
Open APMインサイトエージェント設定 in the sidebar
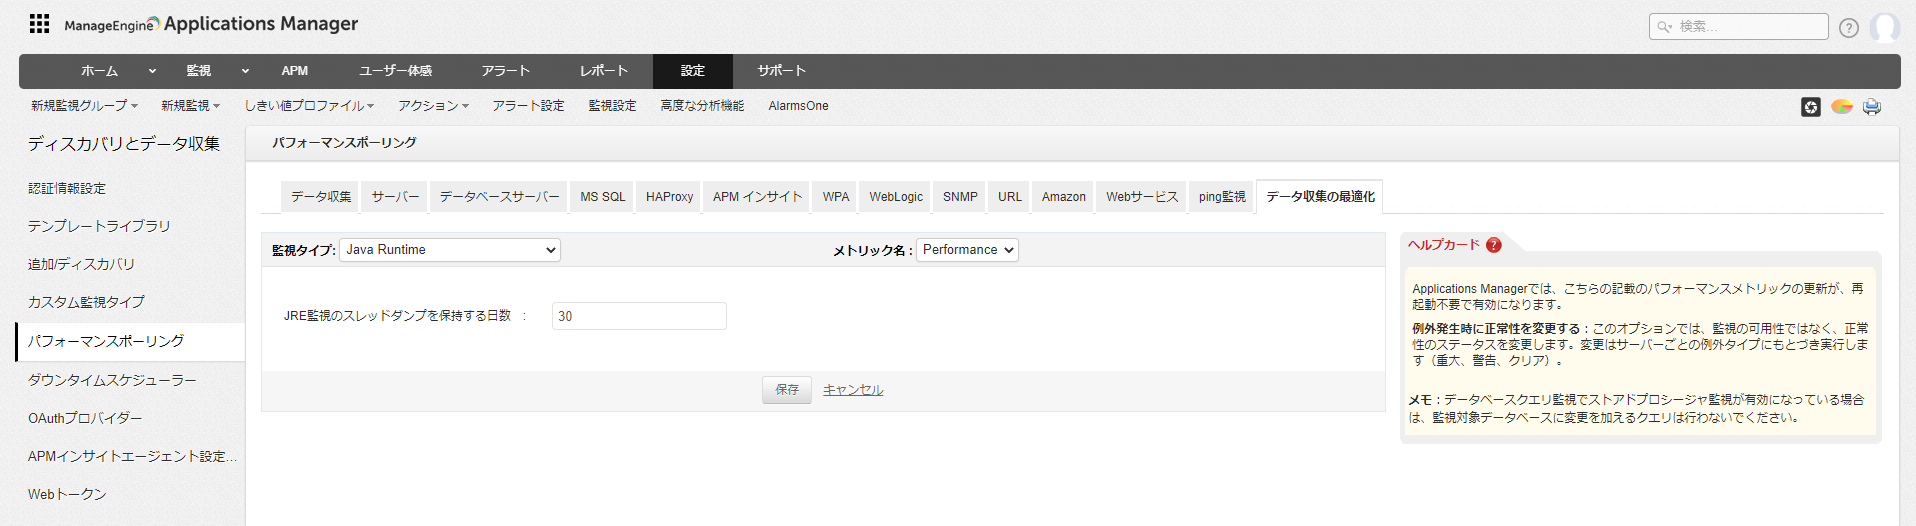point(132,456)
